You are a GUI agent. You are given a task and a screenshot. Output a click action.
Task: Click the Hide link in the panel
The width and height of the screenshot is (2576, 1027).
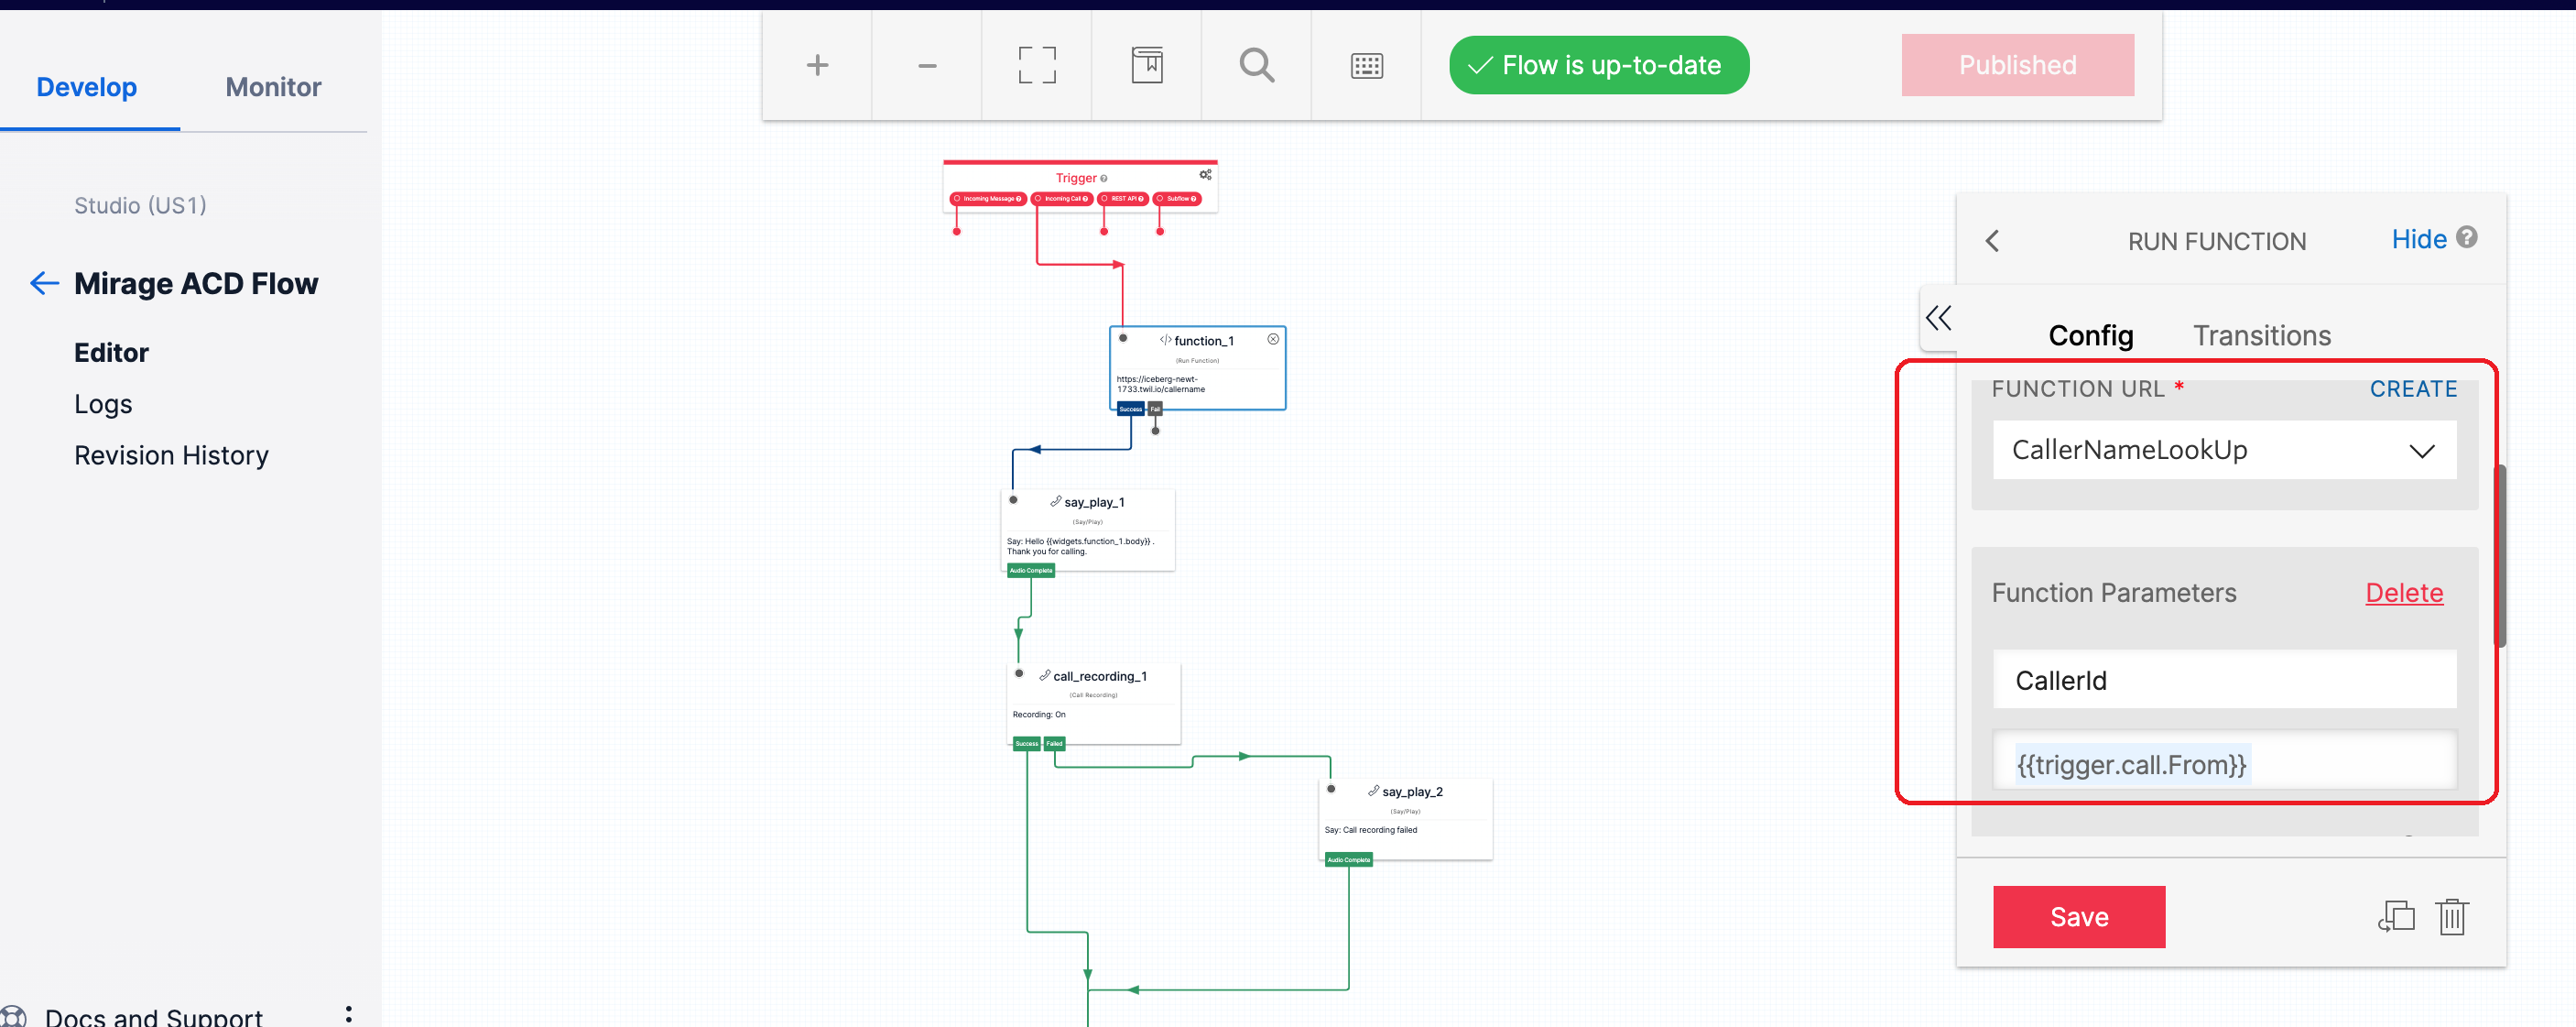(2418, 239)
